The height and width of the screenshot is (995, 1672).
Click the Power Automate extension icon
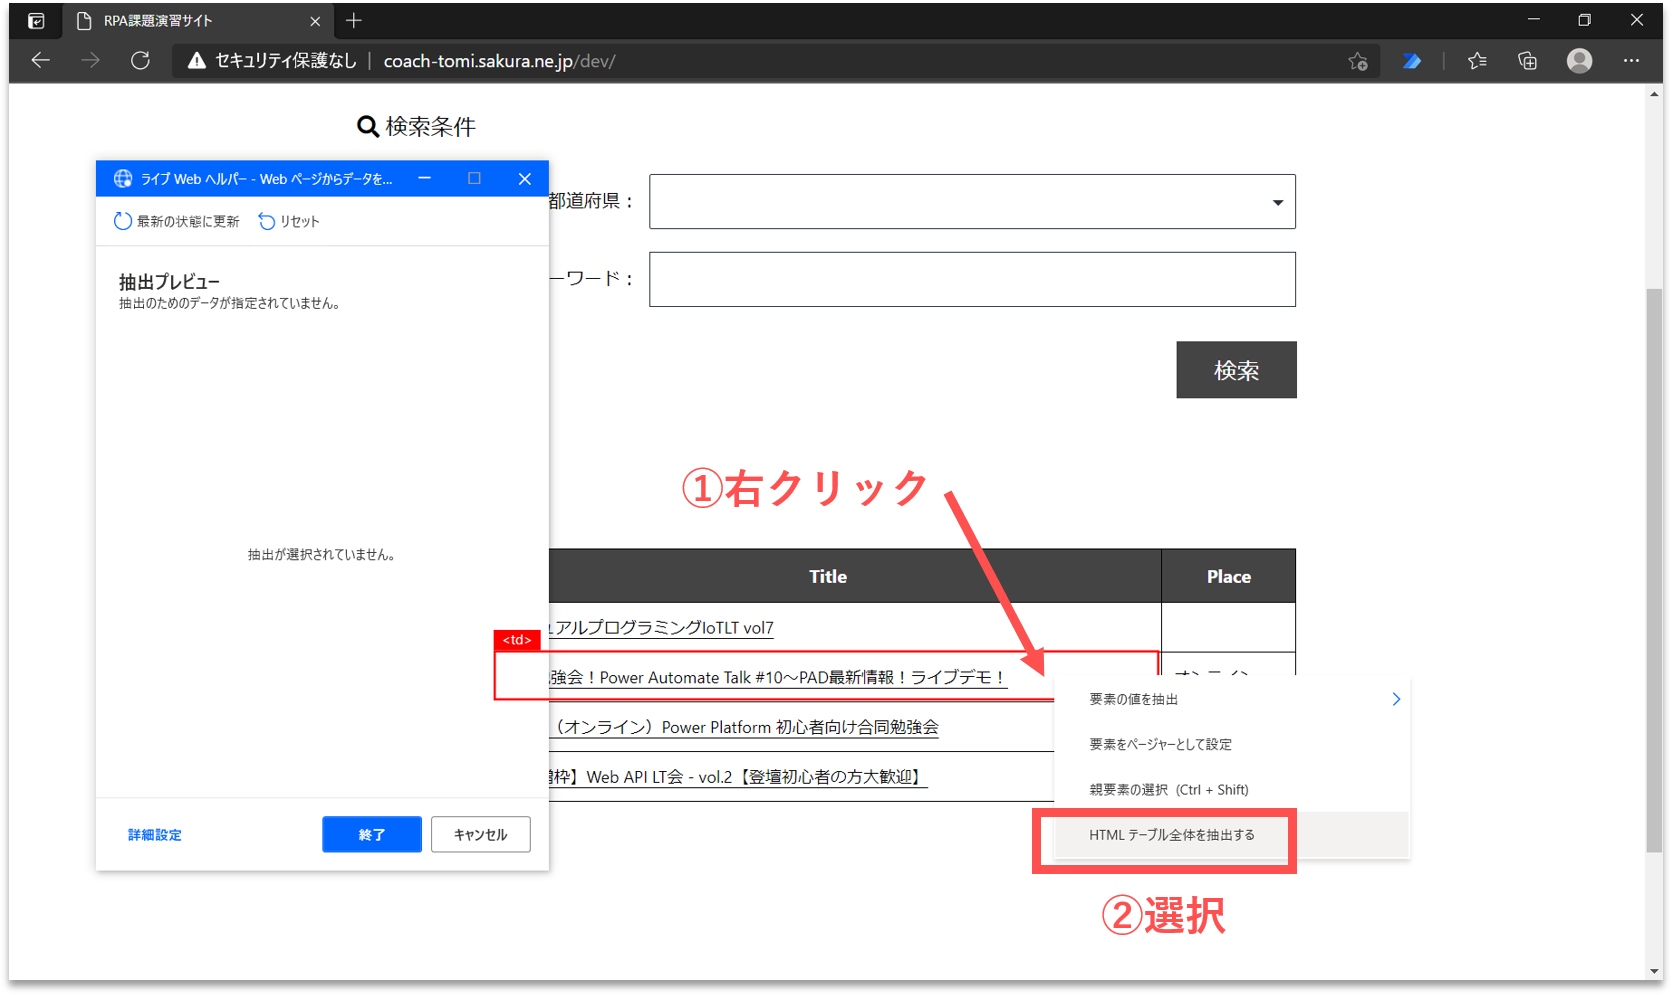1411,61
